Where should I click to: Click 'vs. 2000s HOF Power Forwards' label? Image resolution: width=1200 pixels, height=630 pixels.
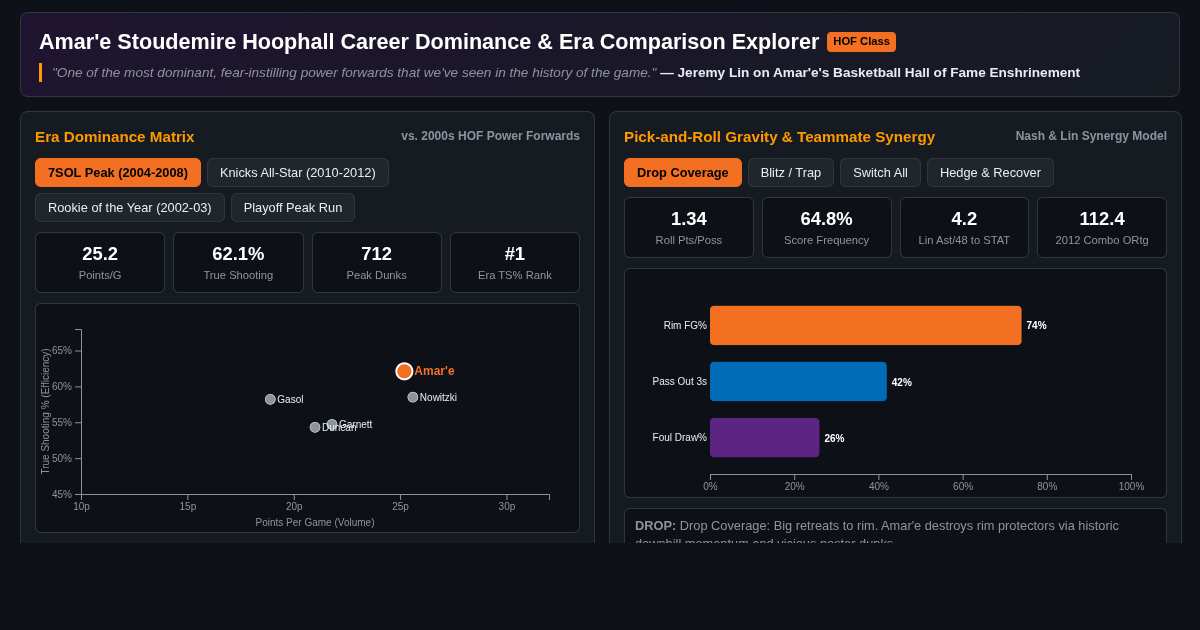coord(490,136)
